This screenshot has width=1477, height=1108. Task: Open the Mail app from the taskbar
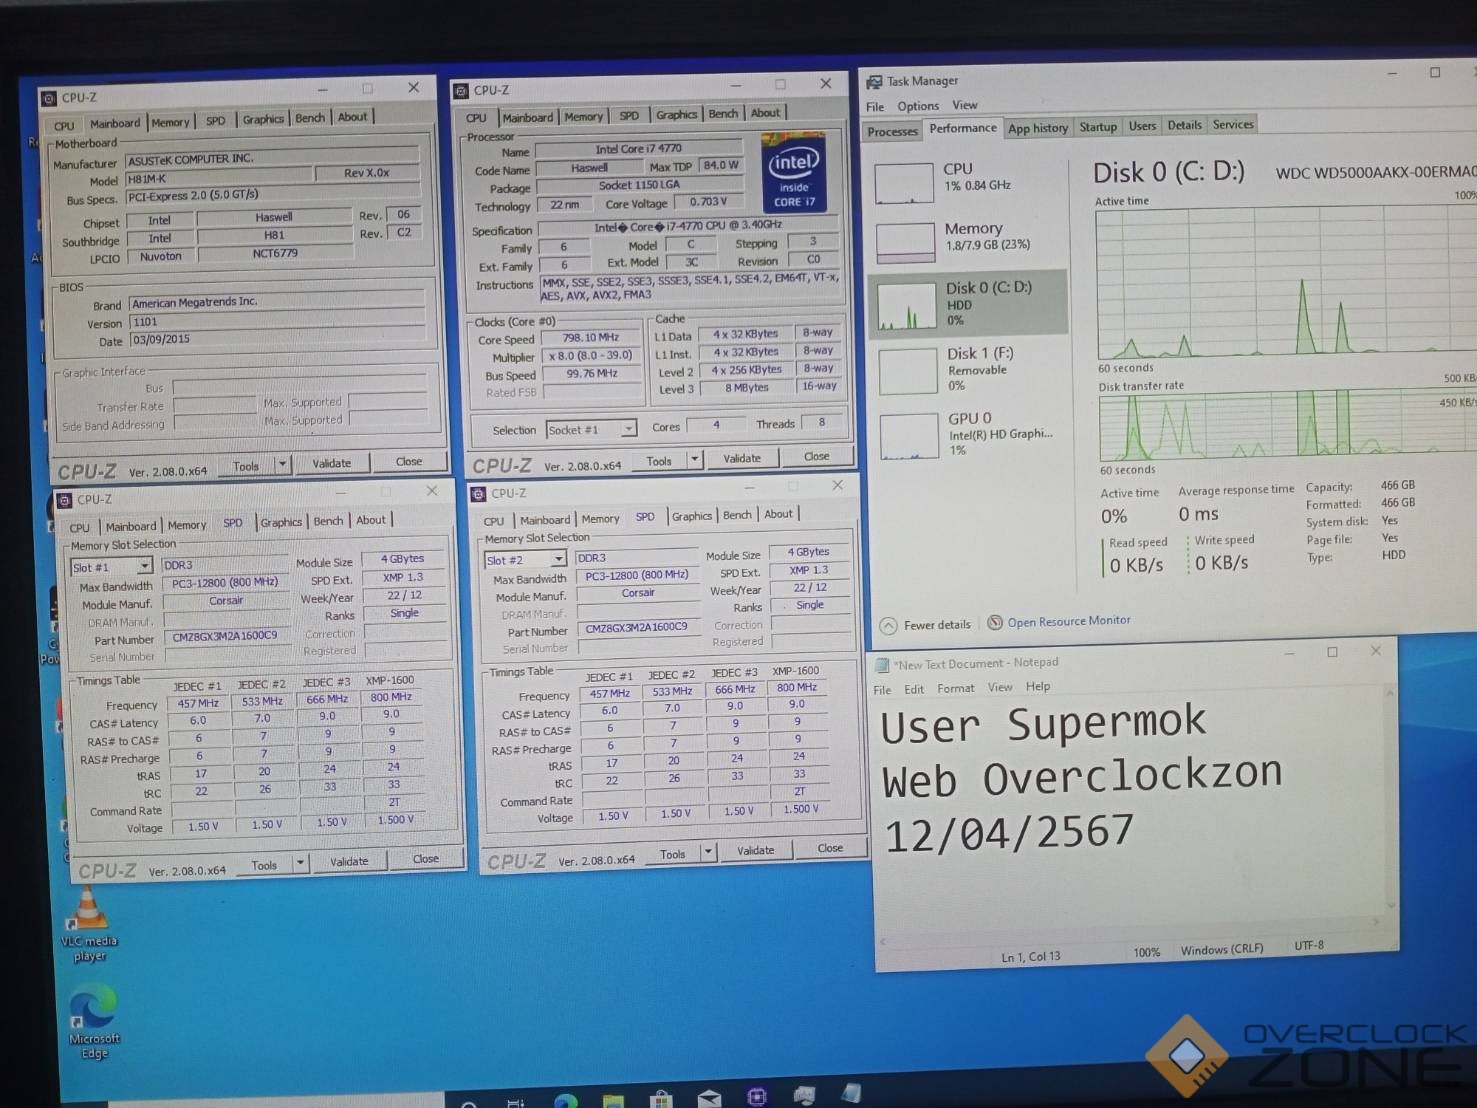pyautogui.click(x=709, y=1099)
